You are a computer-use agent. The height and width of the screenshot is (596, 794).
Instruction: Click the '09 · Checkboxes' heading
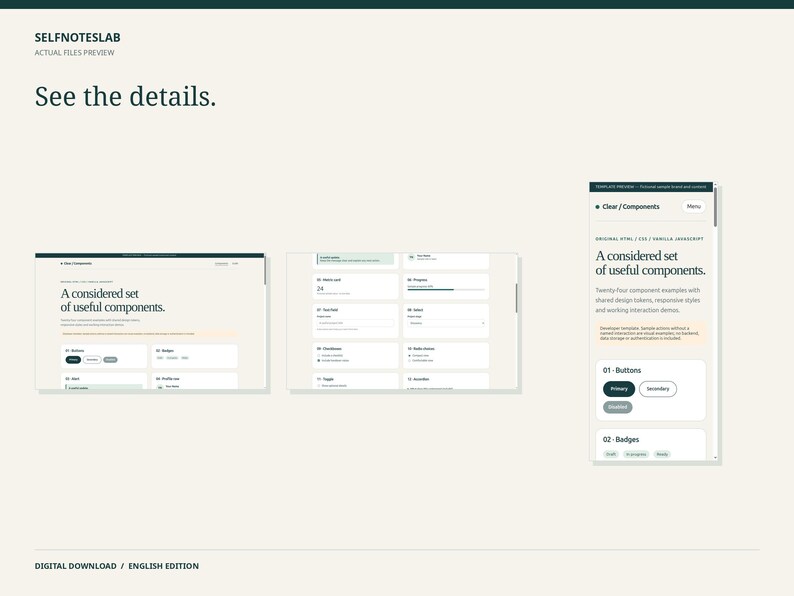(329, 349)
